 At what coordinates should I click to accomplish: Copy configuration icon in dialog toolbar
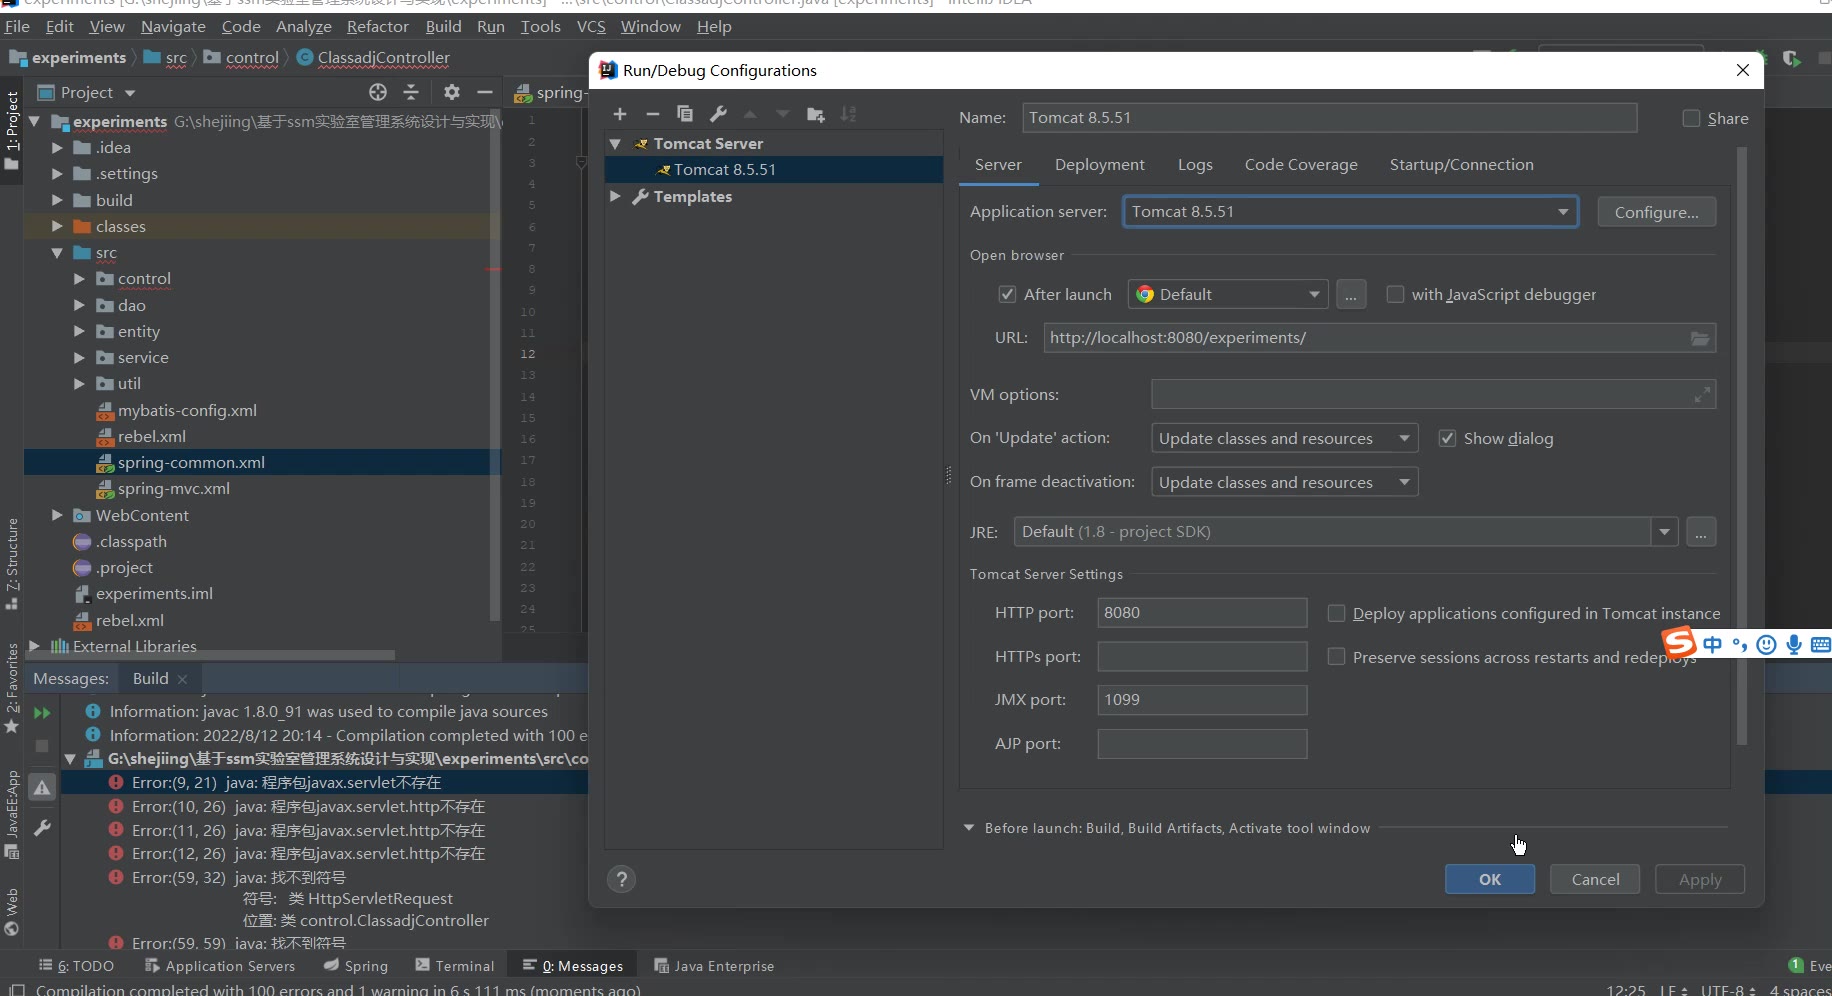(685, 114)
